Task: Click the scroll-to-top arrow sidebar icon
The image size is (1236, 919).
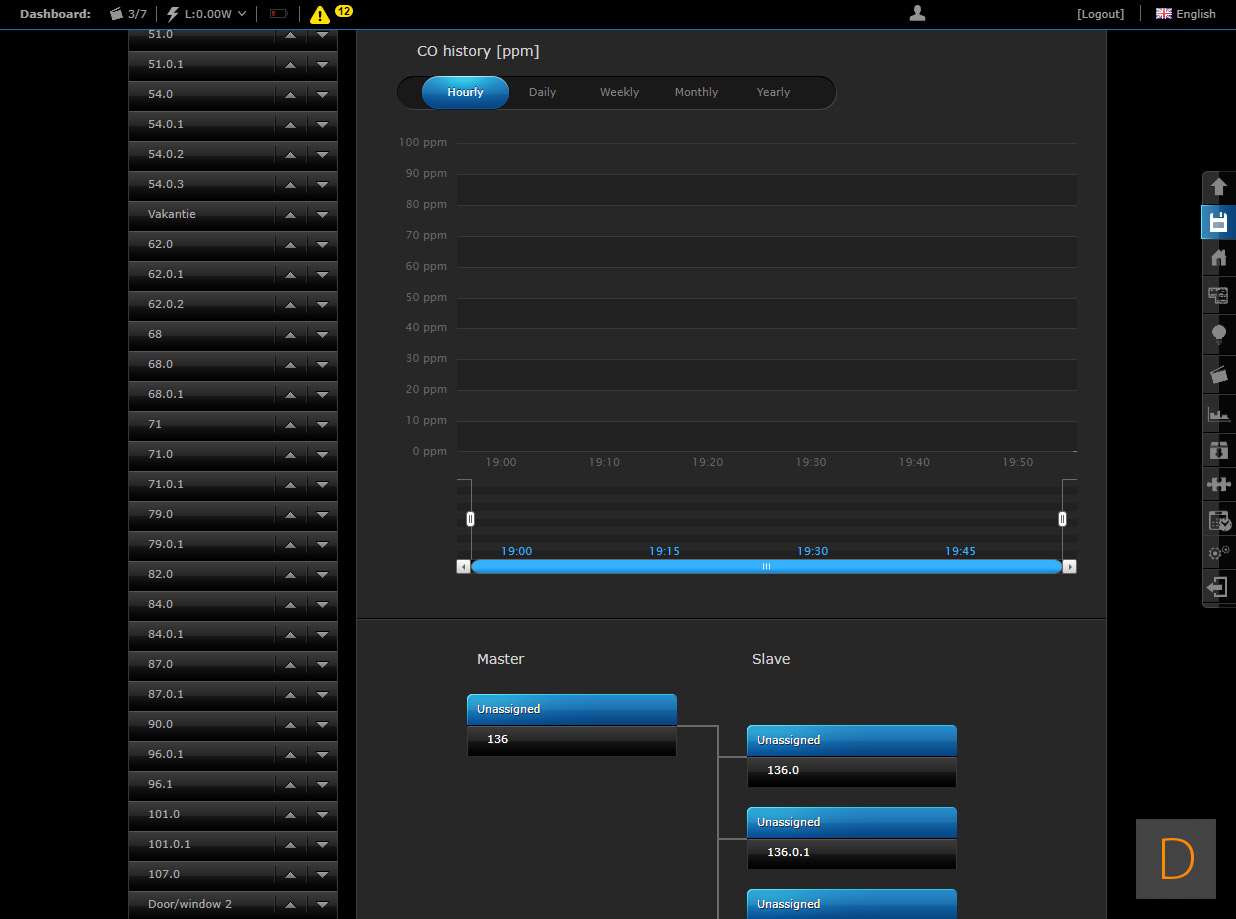Action: (1218, 187)
